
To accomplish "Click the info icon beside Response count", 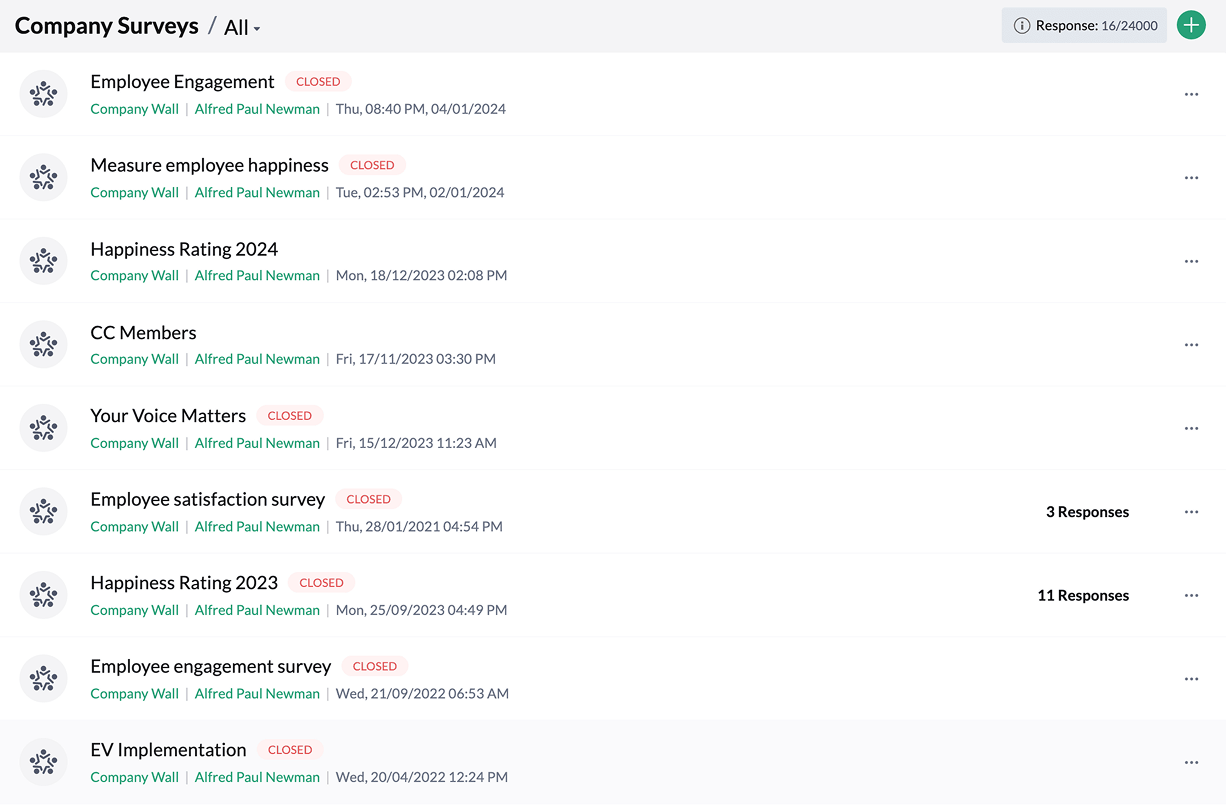I will [1021, 26].
